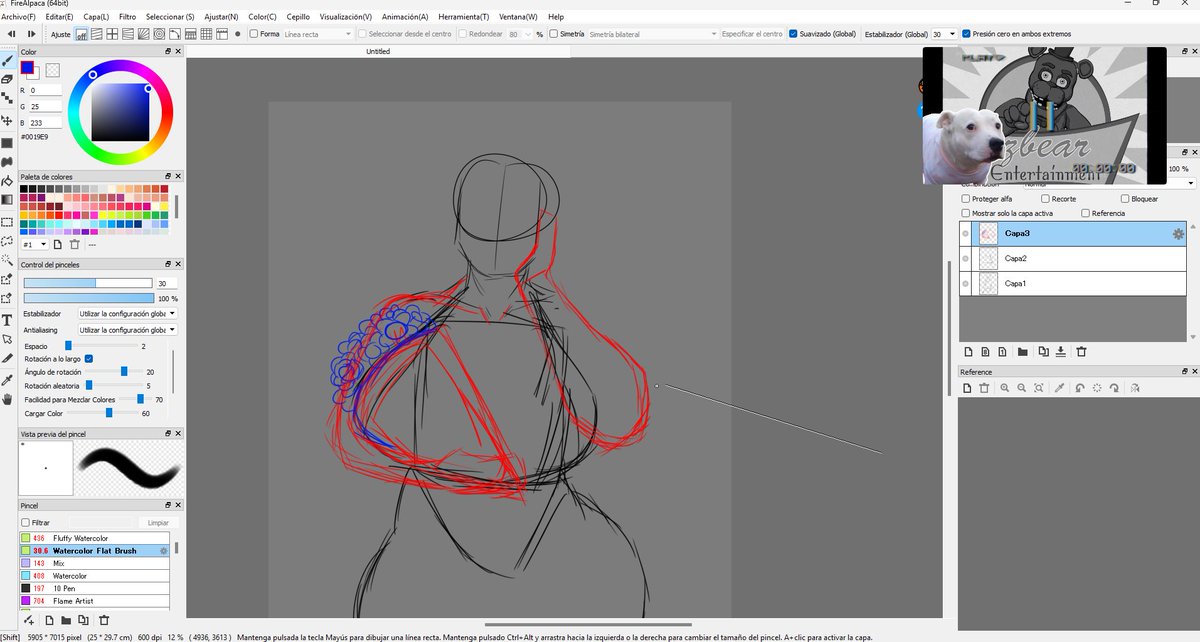
Task: Open the Línea recta shape dropdown
Action: tap(317, 34)
